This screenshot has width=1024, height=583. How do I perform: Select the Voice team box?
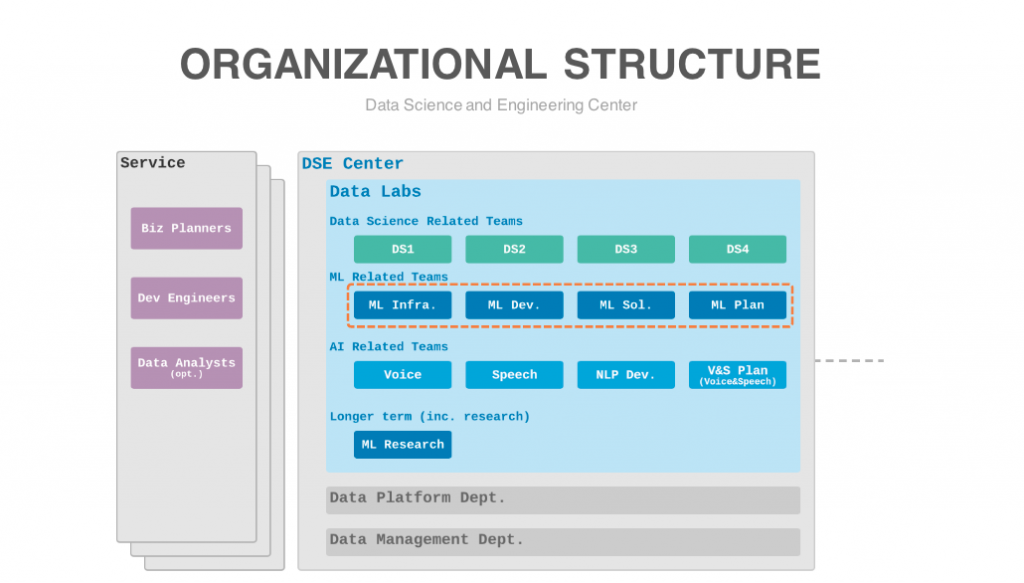pos(402,375)
